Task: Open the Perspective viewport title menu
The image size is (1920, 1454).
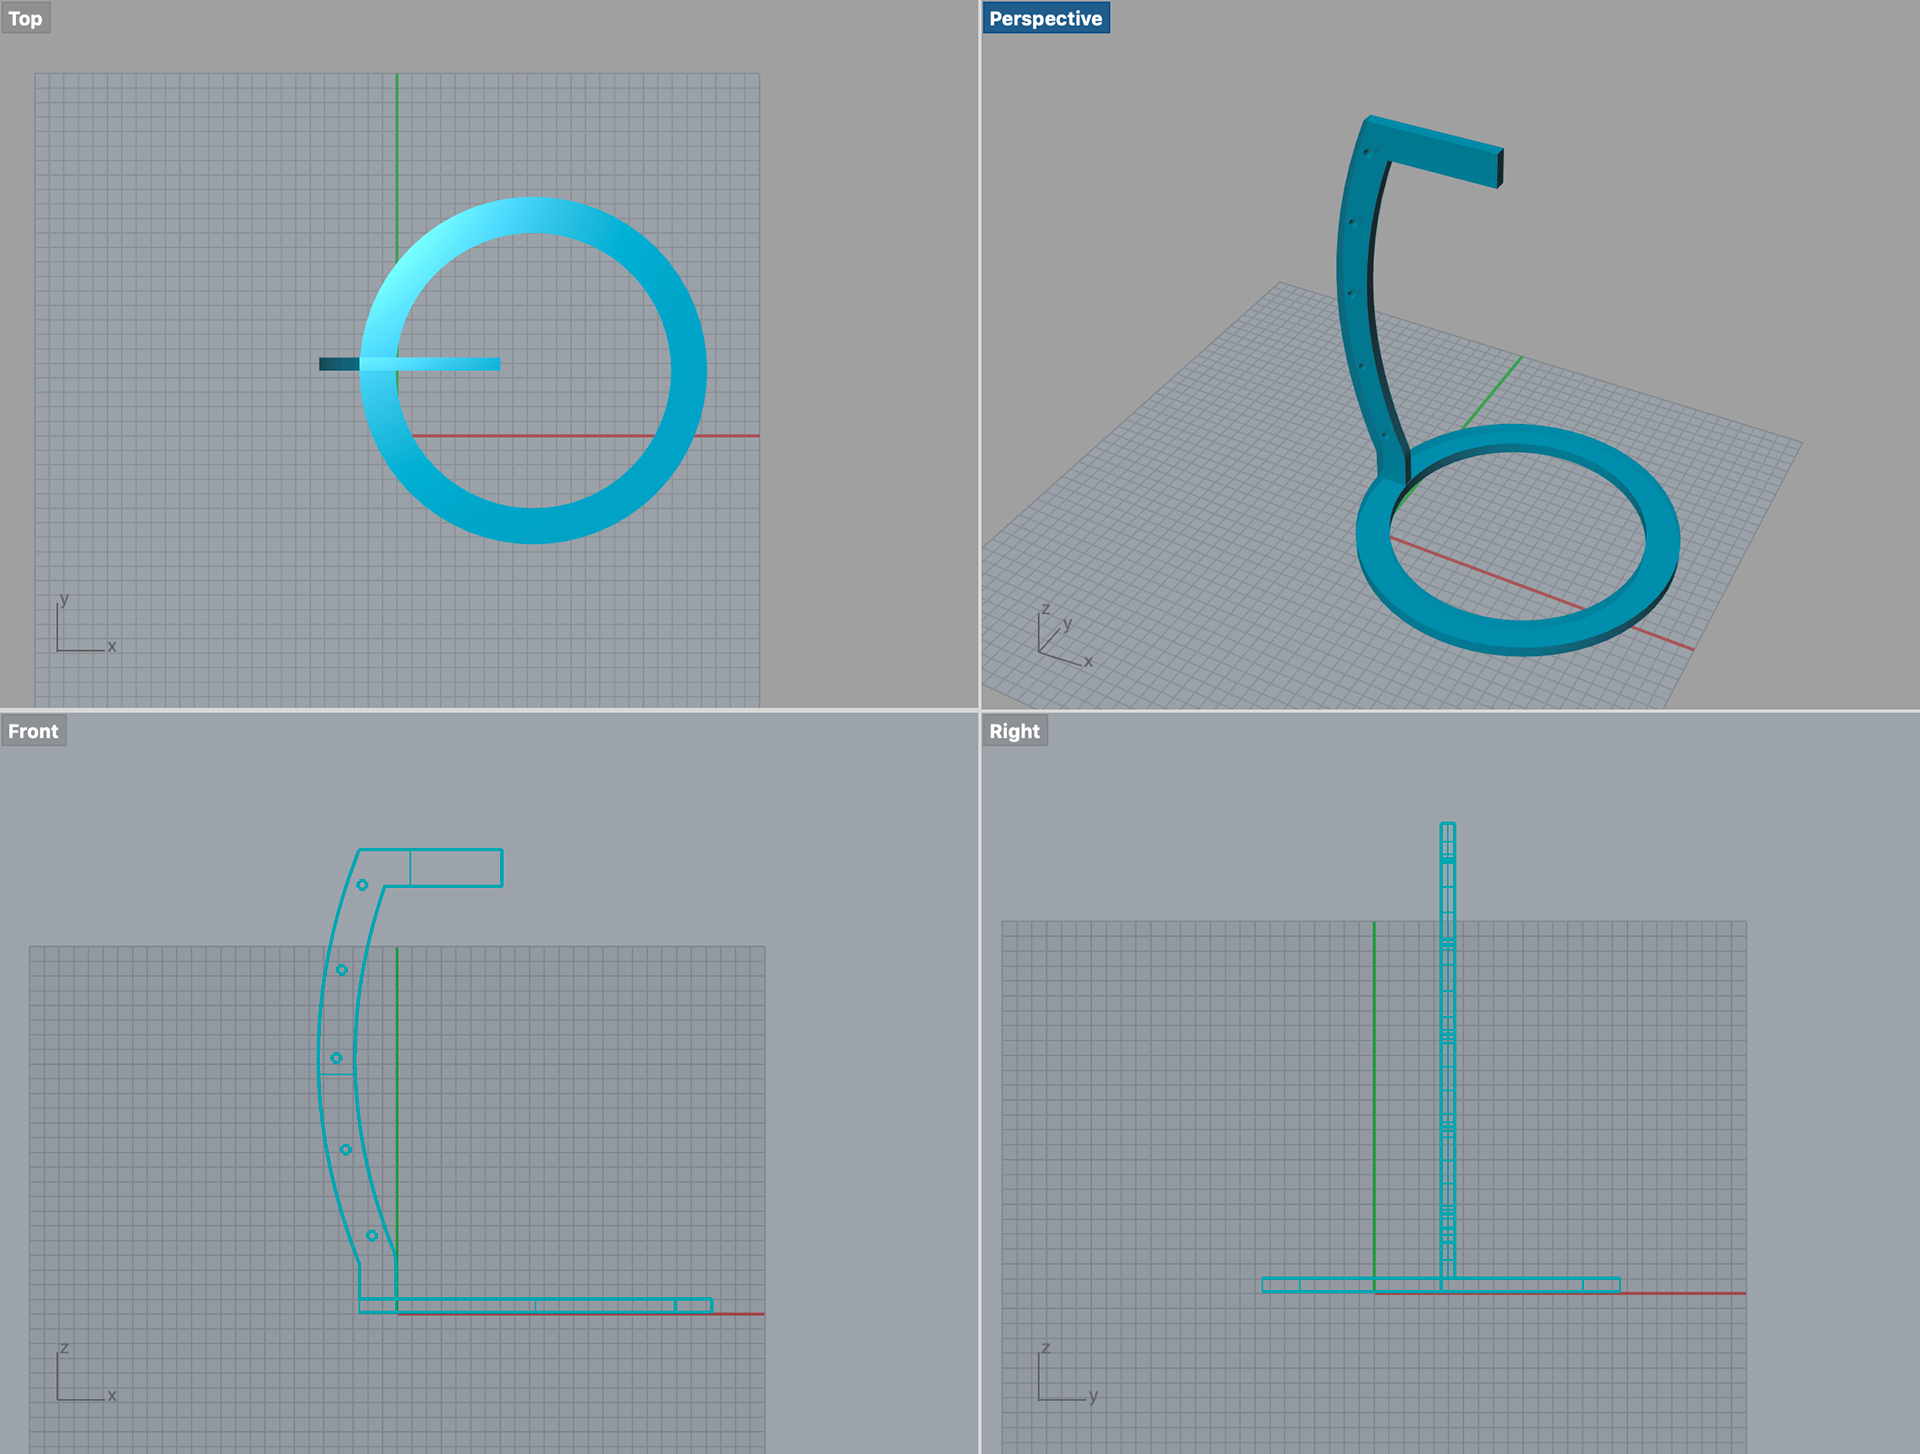Action: coord(1045,18)
